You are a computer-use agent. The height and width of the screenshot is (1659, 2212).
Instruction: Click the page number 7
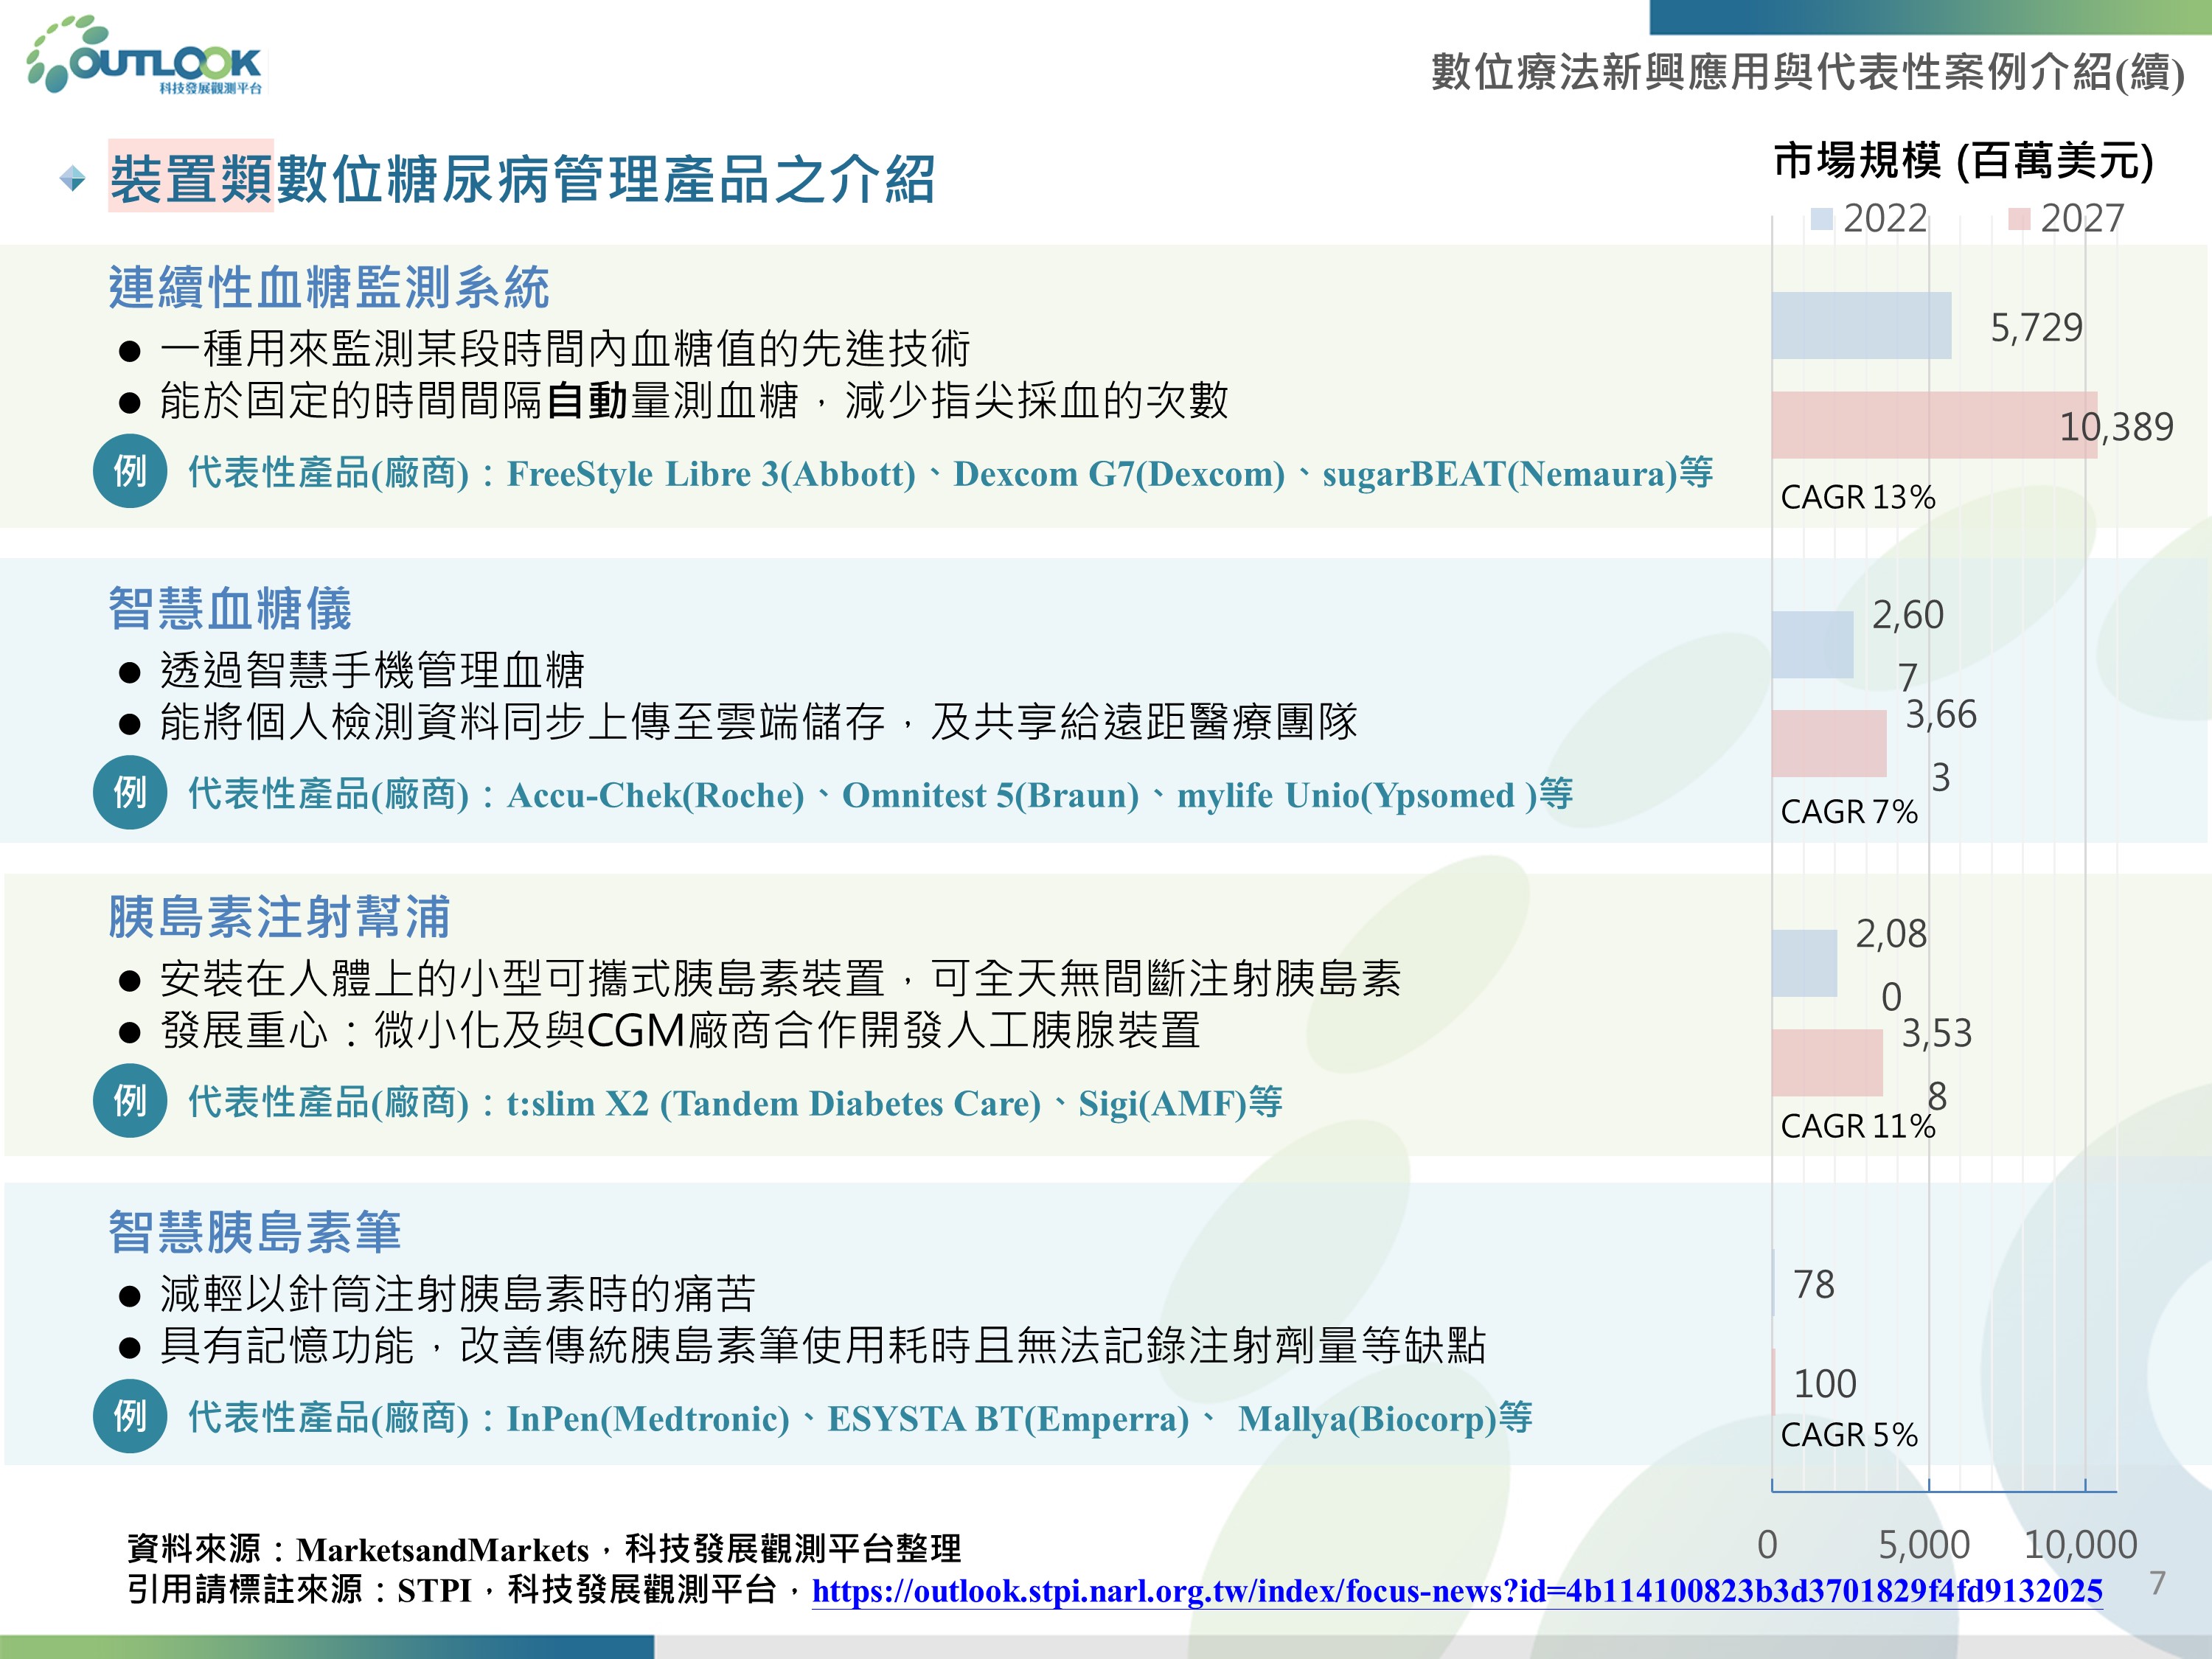point(2158,1583)
